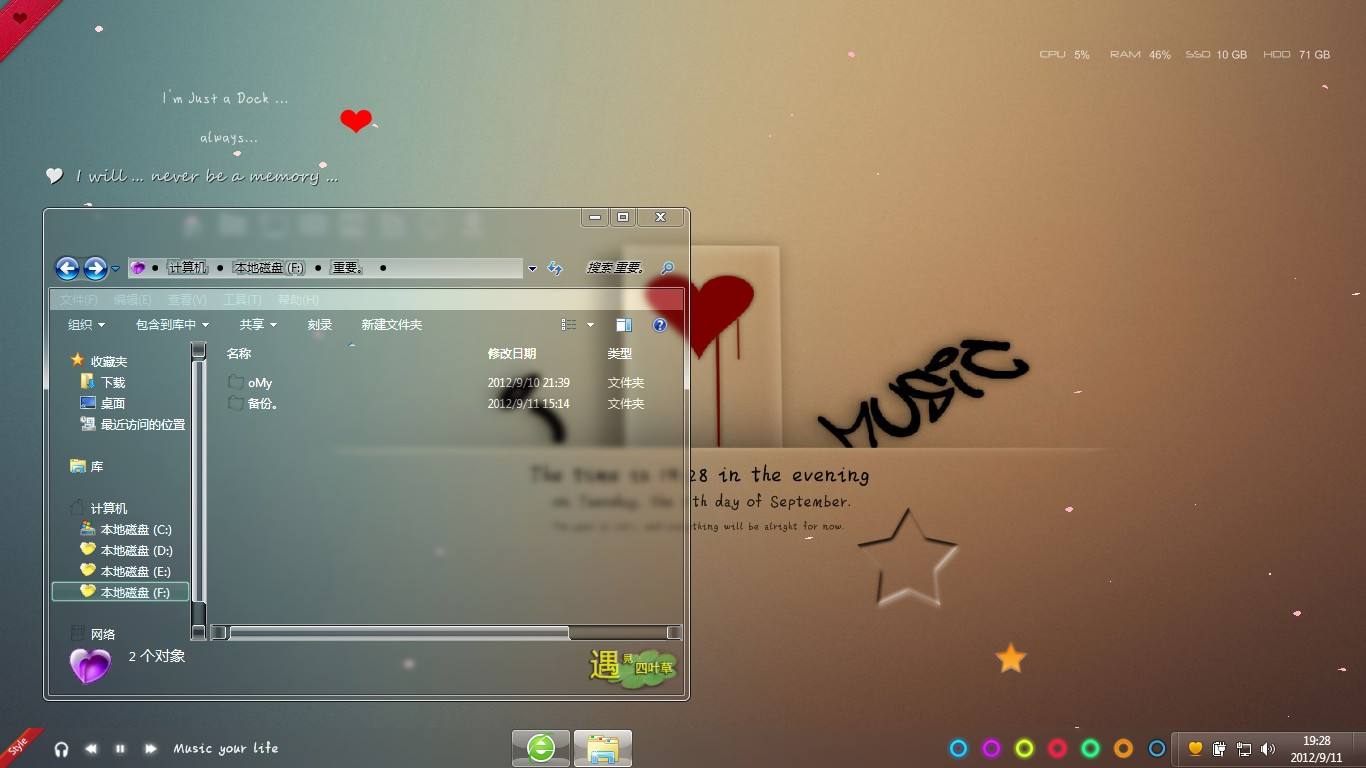Pause the music with the pause button
Image resolution: width=1366 pixels, height=768 pixels.
click(120, 749)
